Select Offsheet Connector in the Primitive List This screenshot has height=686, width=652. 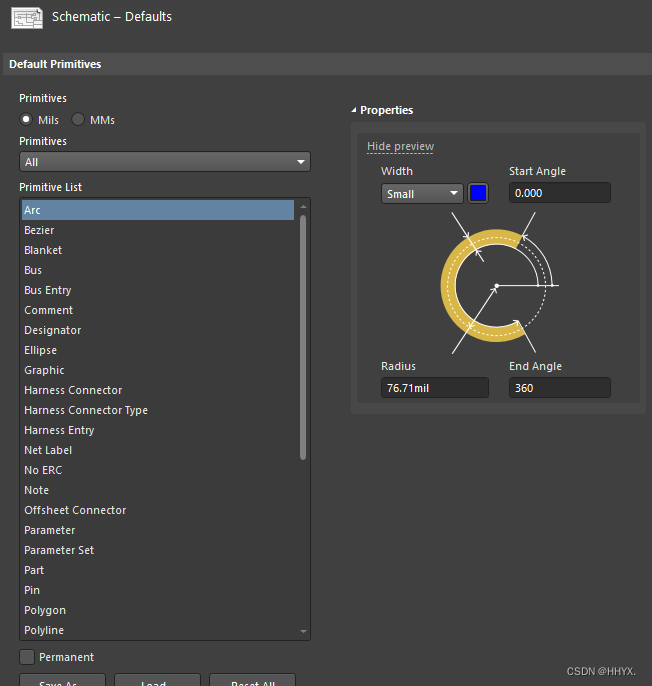click(x=158, y=510)
